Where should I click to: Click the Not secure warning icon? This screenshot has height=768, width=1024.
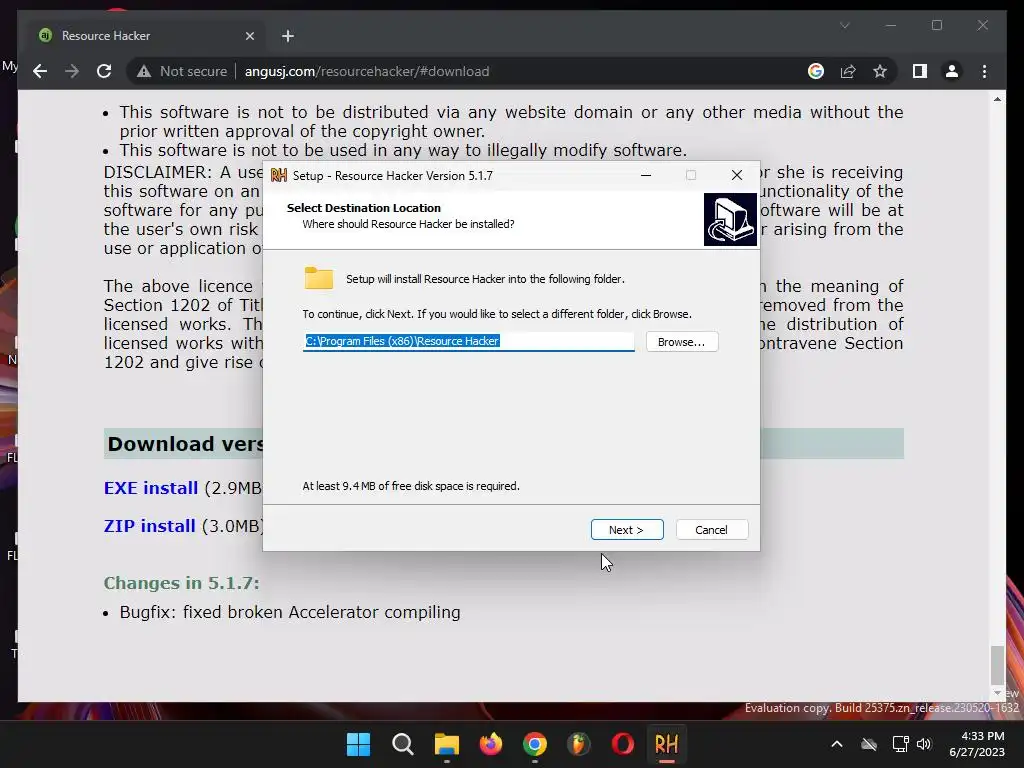(x=144, y=71)
